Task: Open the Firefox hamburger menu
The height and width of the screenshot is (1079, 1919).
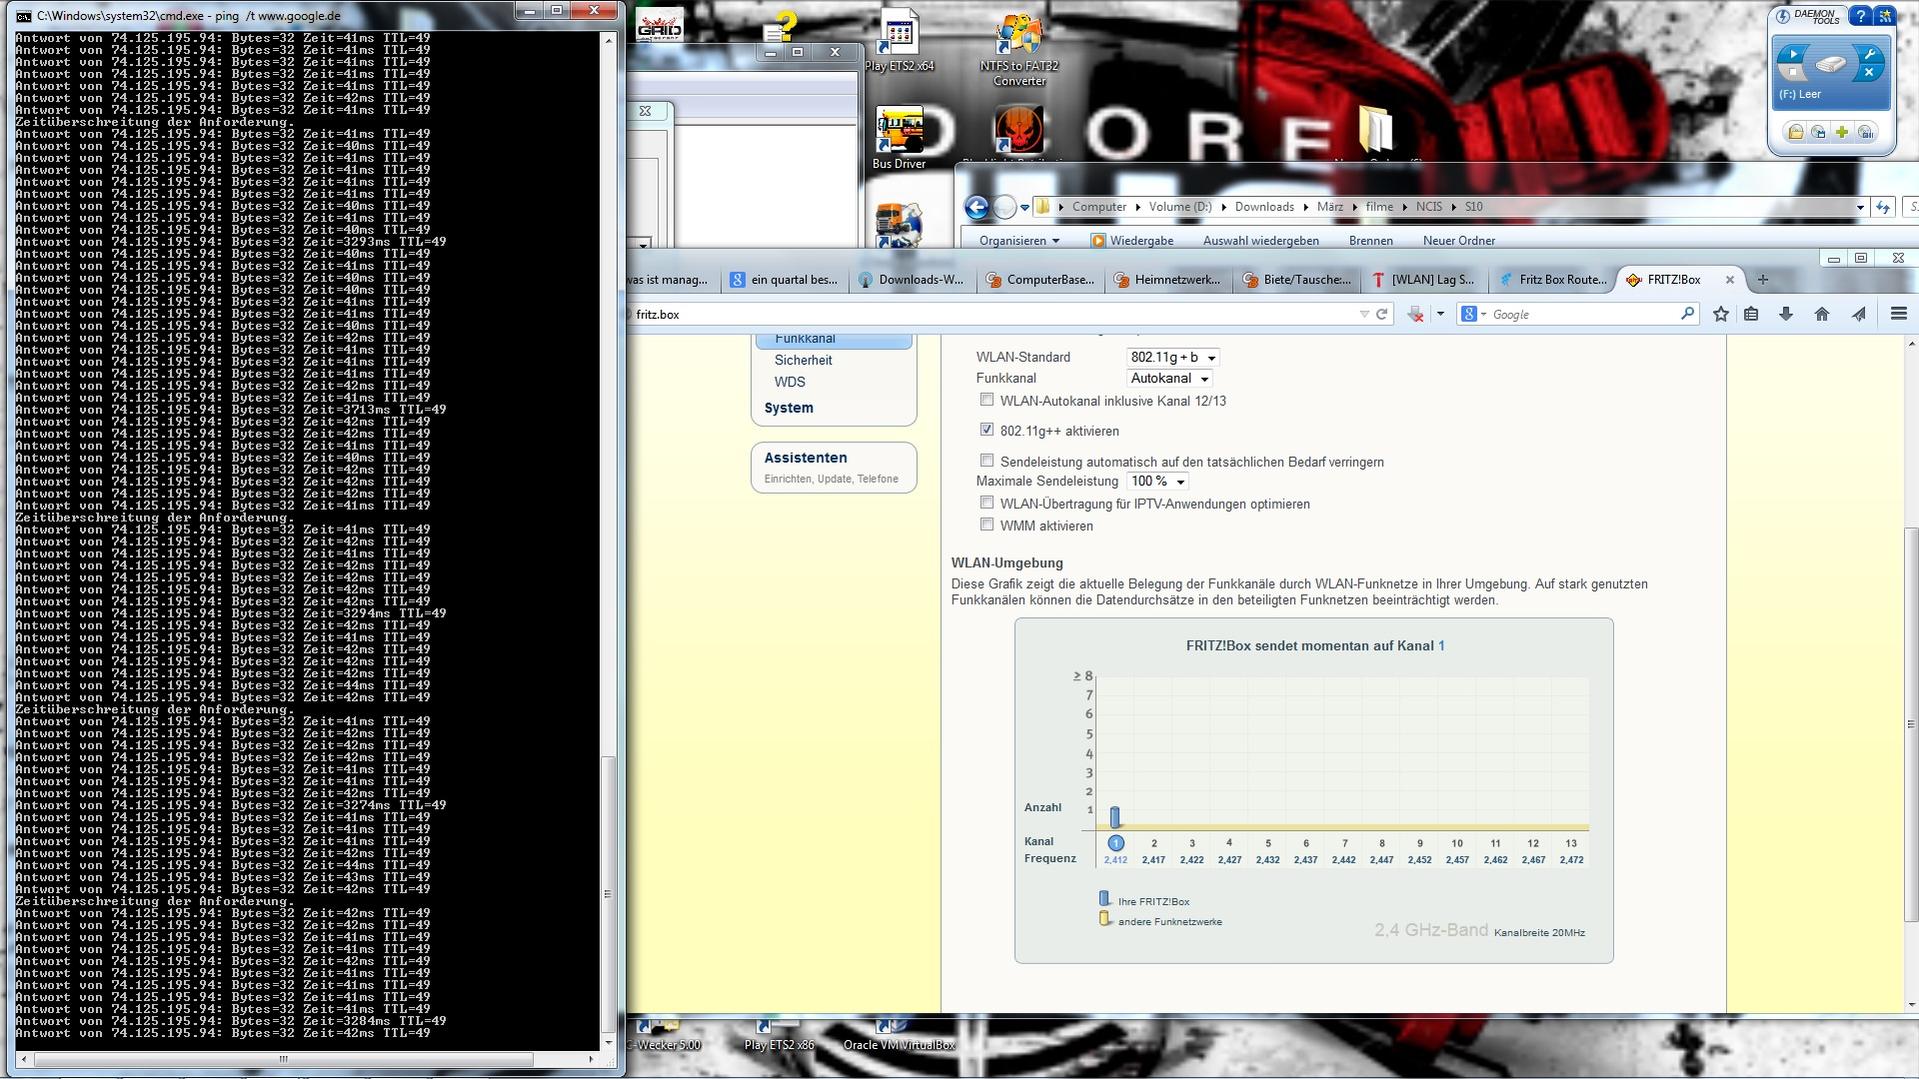Action: pos(1899,314)
